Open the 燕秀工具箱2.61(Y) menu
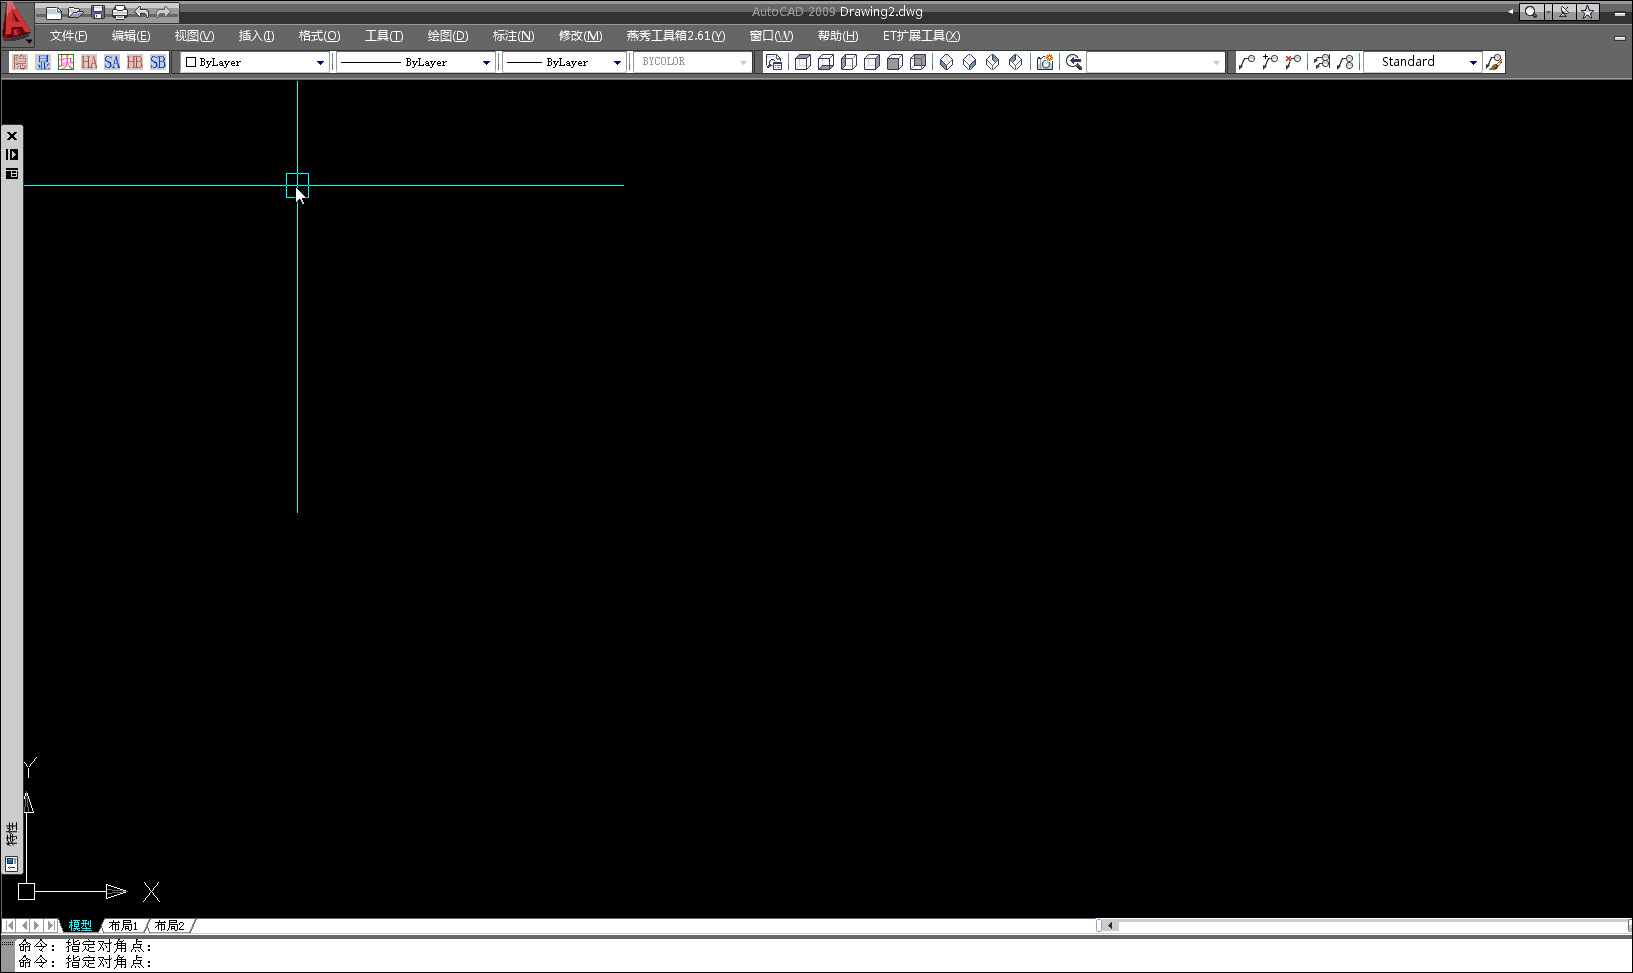The width and height of the screenshot is (1633, 973). [676, 36]
